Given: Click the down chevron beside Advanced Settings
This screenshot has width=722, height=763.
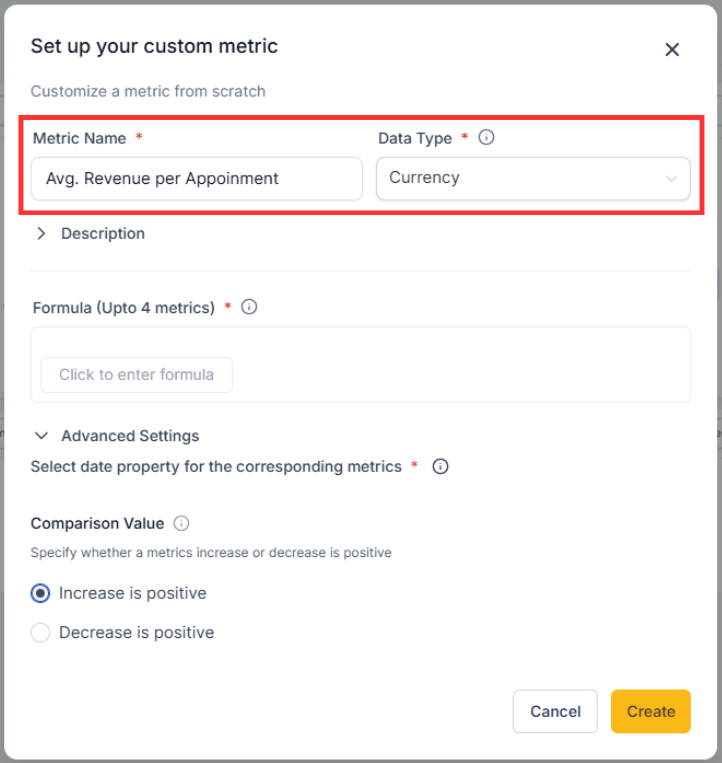Looking at the screenshot, I should pyautogui.click(x=41, y=436).
